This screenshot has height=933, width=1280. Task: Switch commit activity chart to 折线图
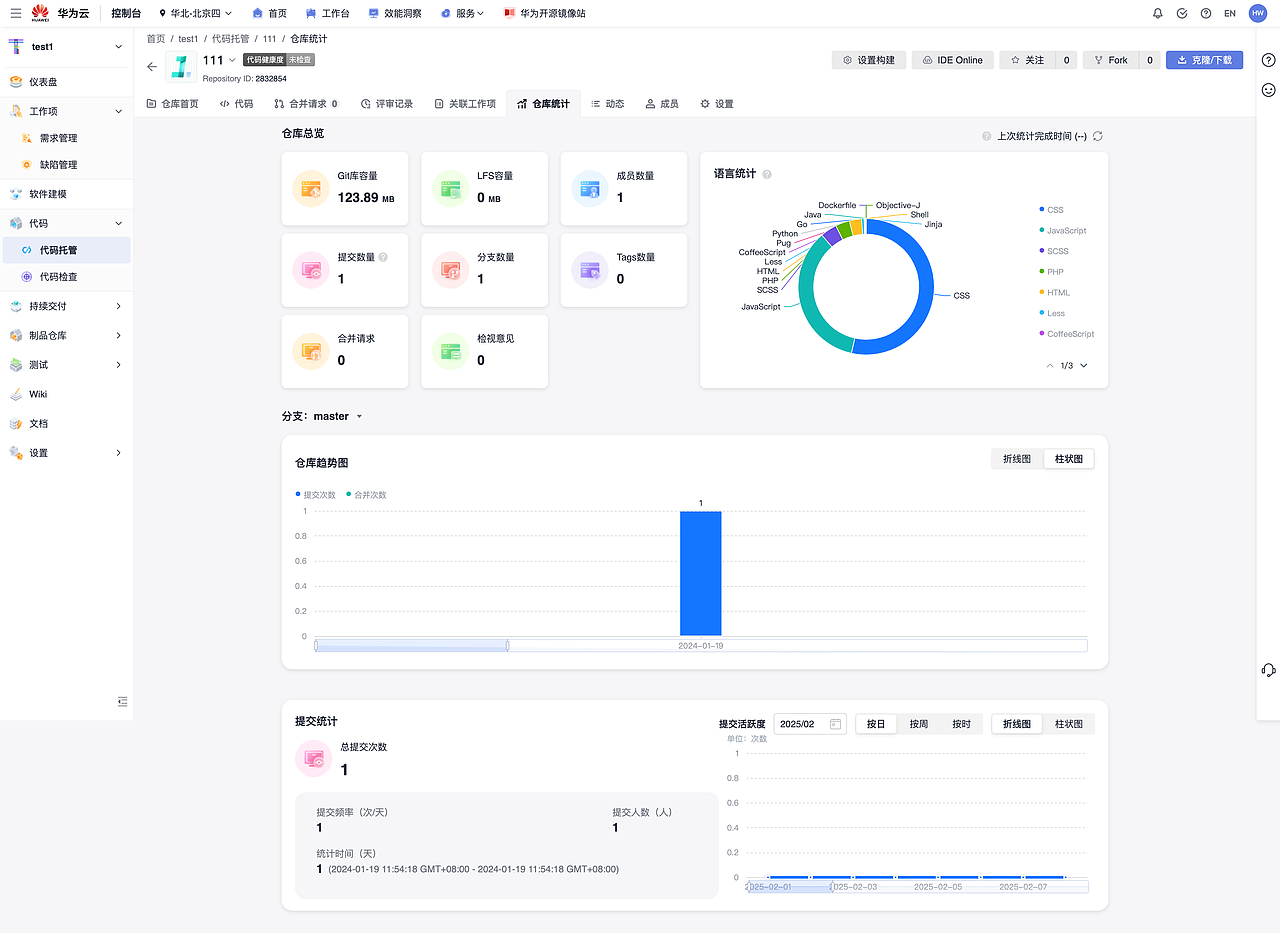pos(1017,724)
